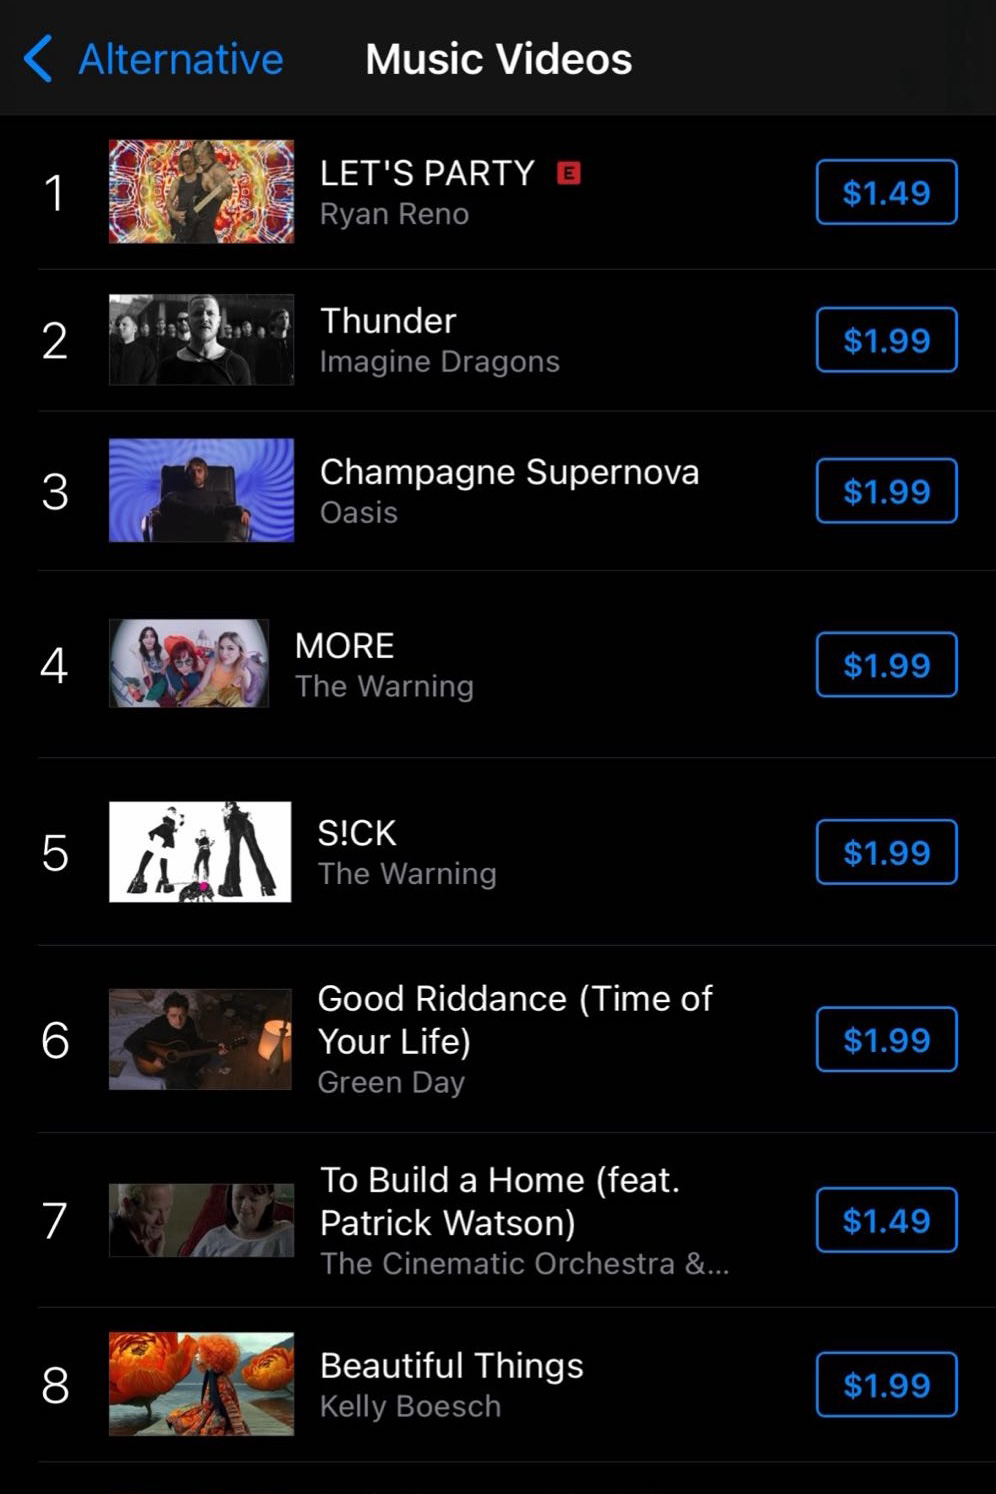This screenshot has height=1494, width=996.
Task: Open the Thunder video thumbnail
Action: point(200,340)
